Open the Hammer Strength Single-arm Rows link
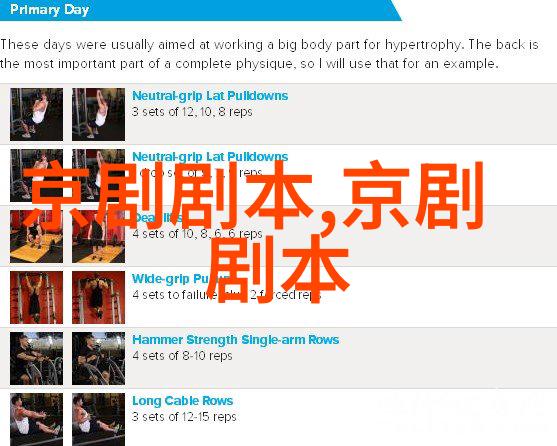The image size is (557, 446). coord(236,340)
